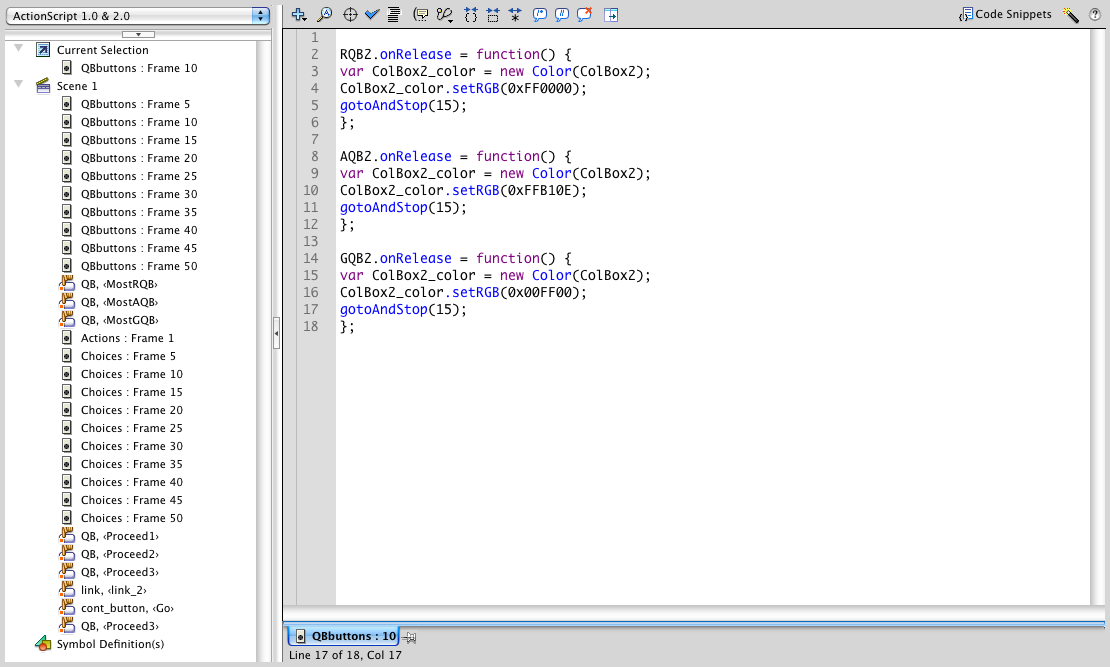1110x667 pixels.
Task: Add a new item to the script
Action: (299, 14)
